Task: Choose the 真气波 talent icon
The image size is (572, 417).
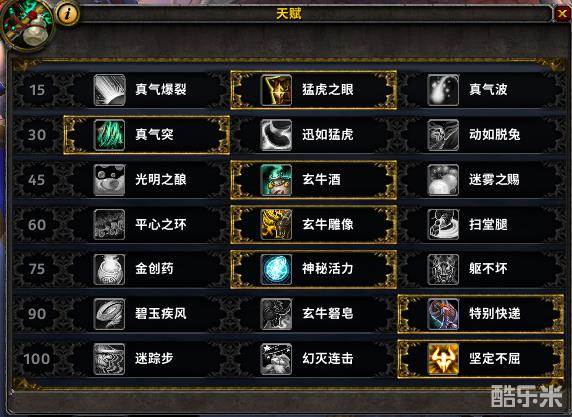Action: pos(443,90)
